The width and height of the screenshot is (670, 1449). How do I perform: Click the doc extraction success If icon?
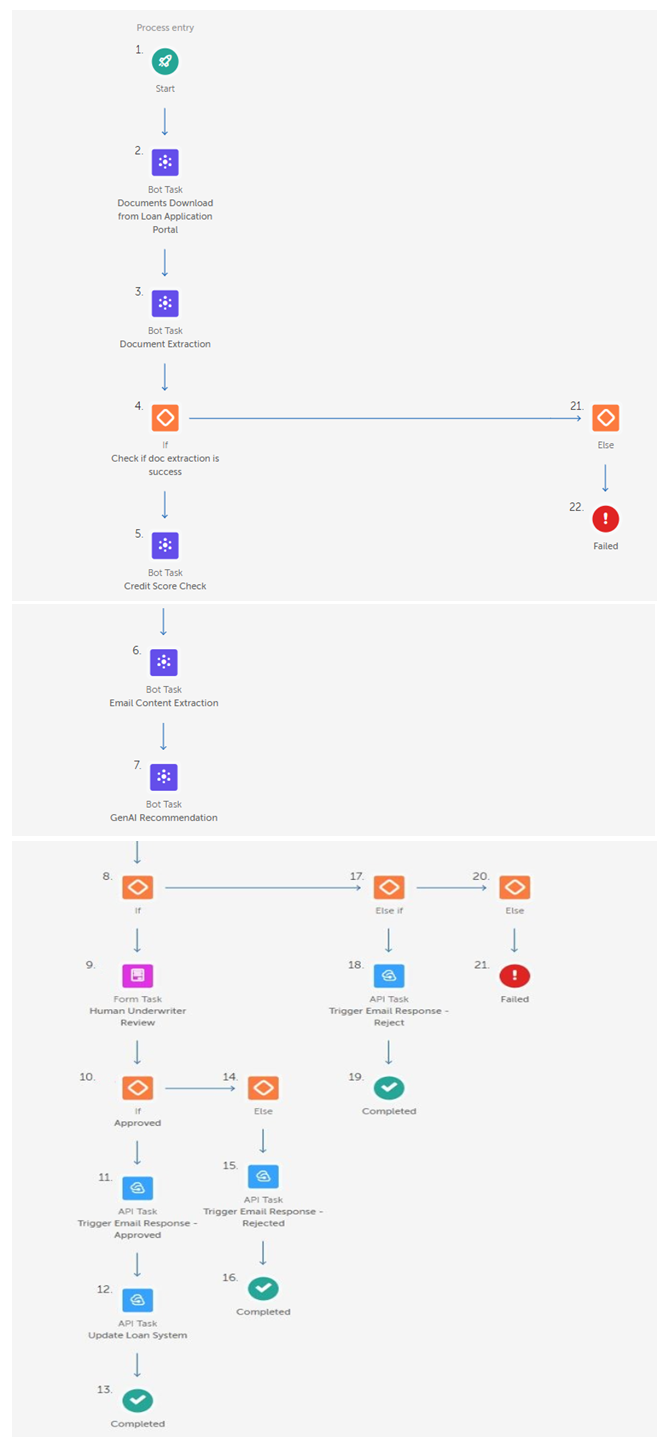165,418
